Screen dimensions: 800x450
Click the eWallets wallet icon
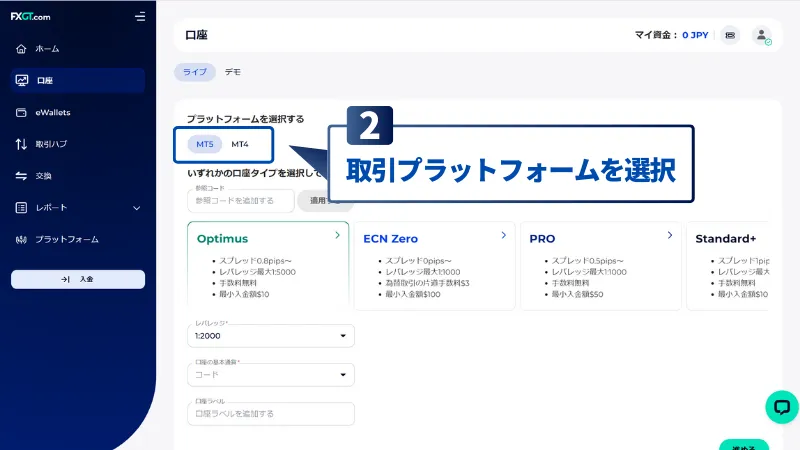point(21,112)
